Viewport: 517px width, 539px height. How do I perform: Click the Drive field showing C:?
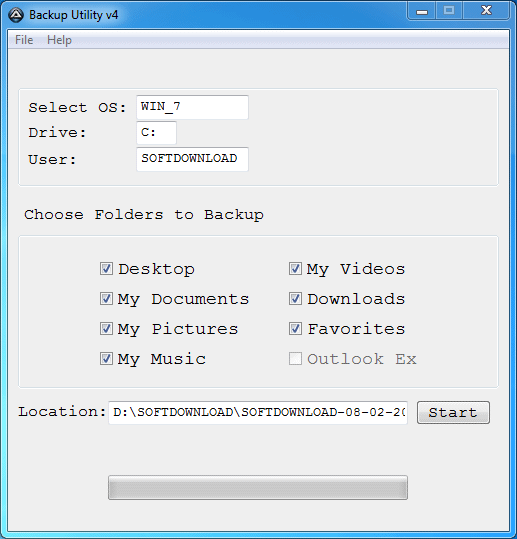pos(156,133)
